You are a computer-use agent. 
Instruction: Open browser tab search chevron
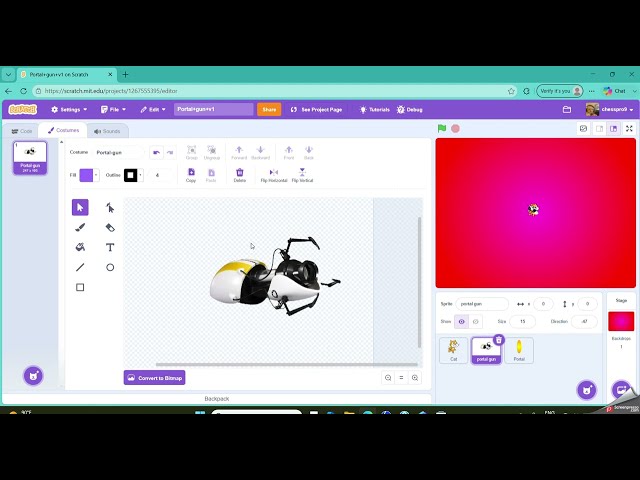(x=8, y=75)
